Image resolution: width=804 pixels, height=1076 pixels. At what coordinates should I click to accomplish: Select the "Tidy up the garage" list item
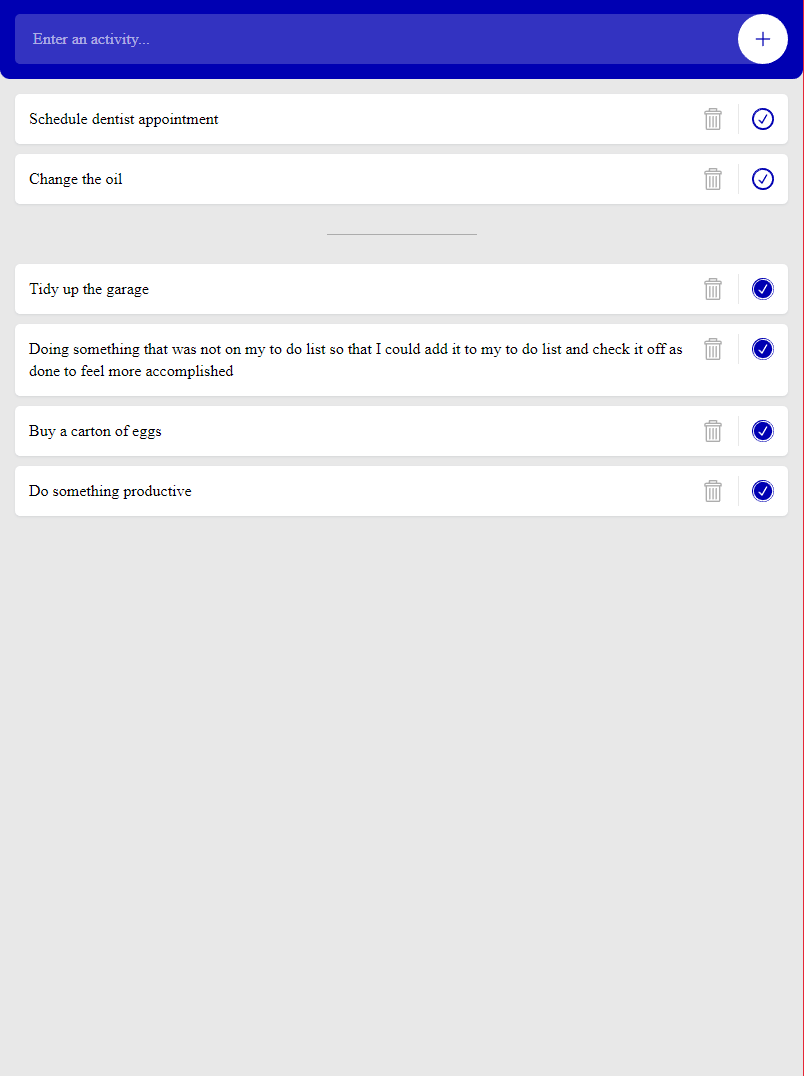tap(89, 289)
